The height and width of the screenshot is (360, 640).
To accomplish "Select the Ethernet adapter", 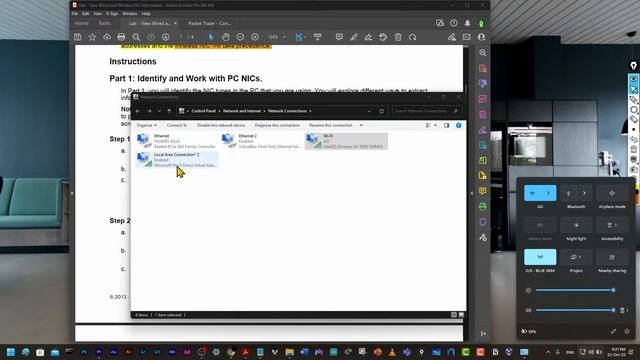I will (x=176, y=141).
